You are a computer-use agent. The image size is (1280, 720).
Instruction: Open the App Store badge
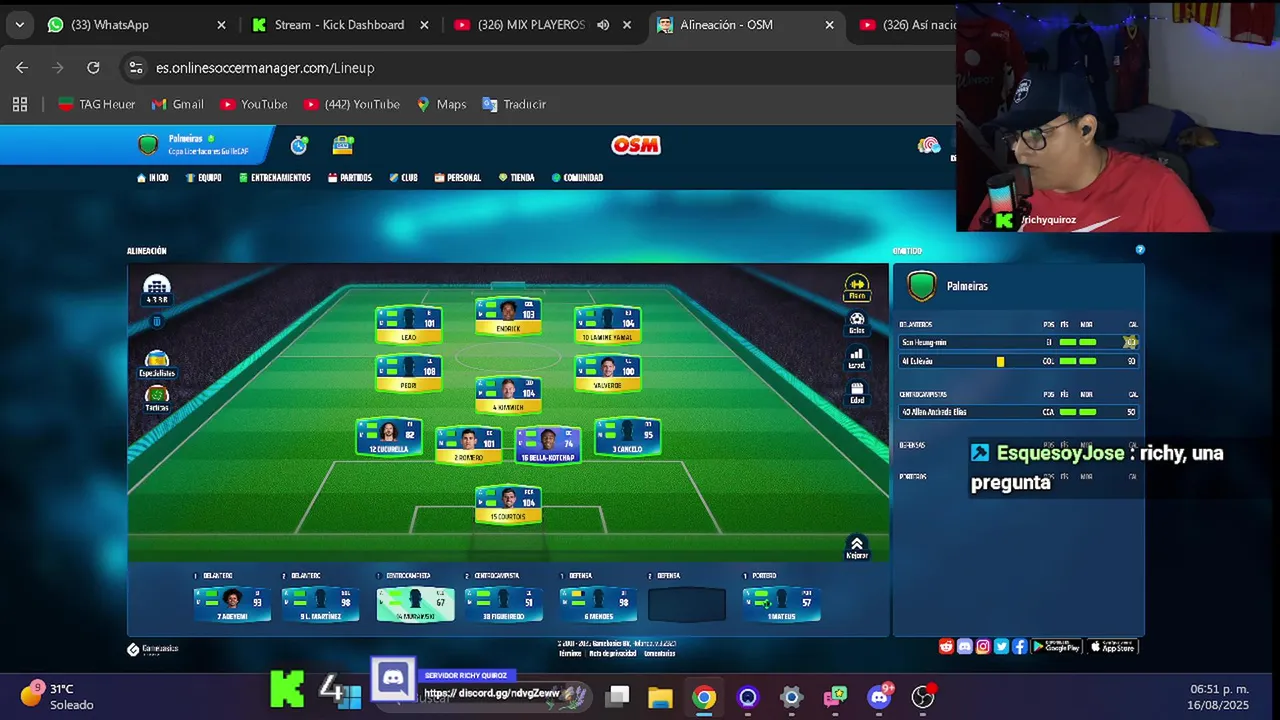pos(1112,647)
